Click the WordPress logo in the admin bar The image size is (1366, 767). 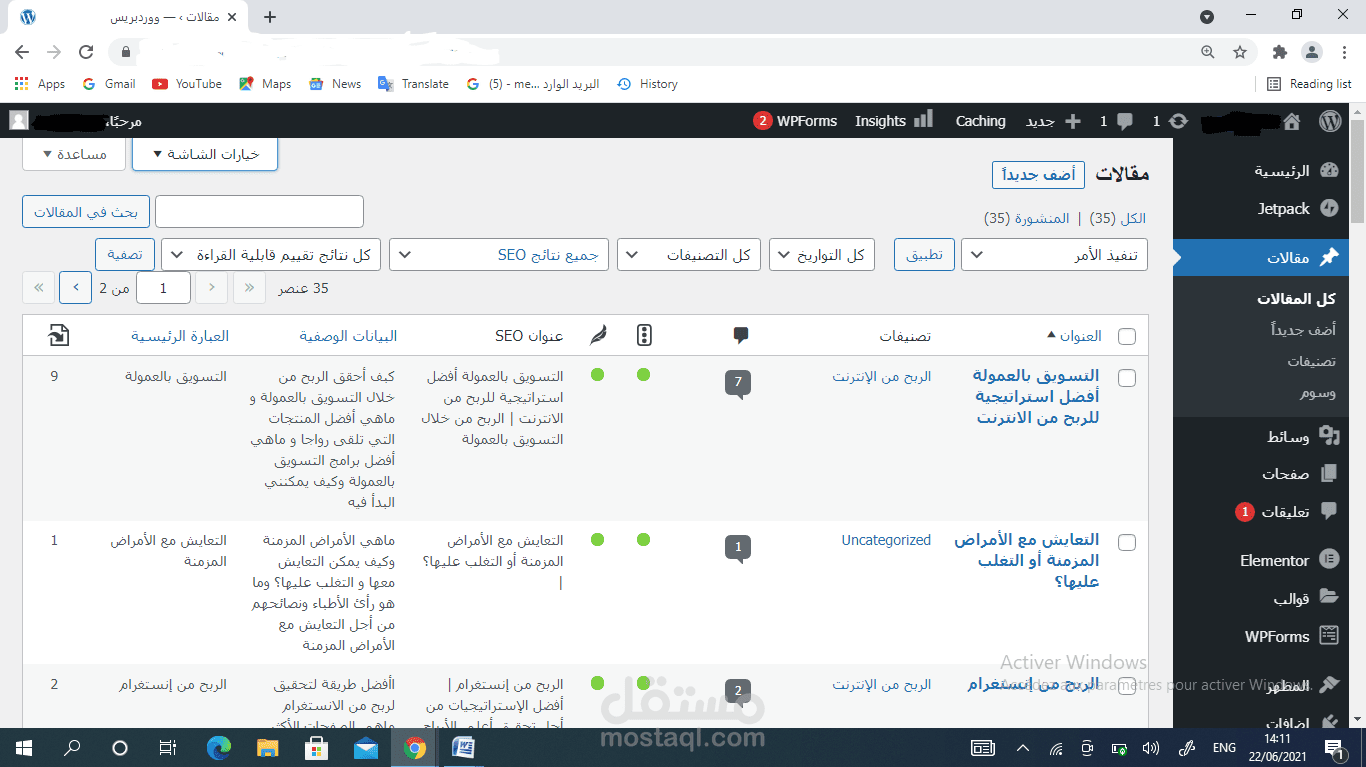pos(1330,121)
